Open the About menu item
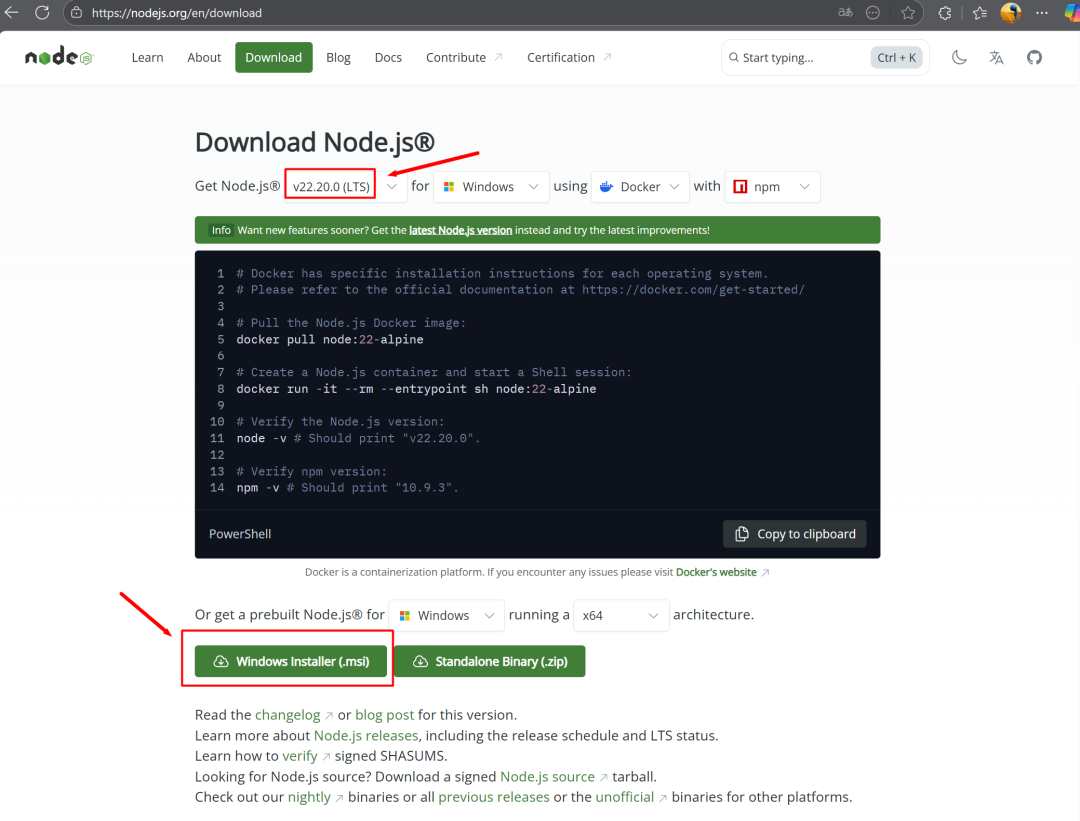The width and height of the screenshot is (1080, 821). pyautogui.click(x=204, y=57)
